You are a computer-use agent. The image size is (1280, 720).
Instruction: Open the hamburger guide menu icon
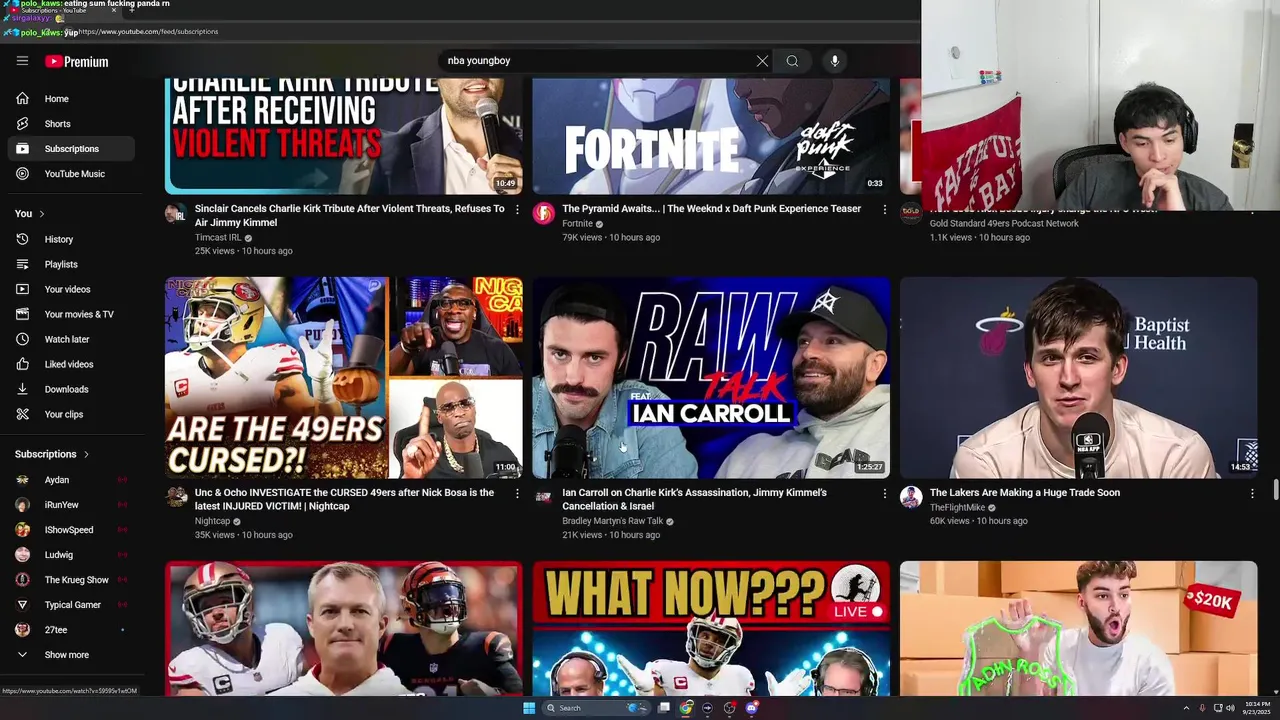[x=22, y=61]
